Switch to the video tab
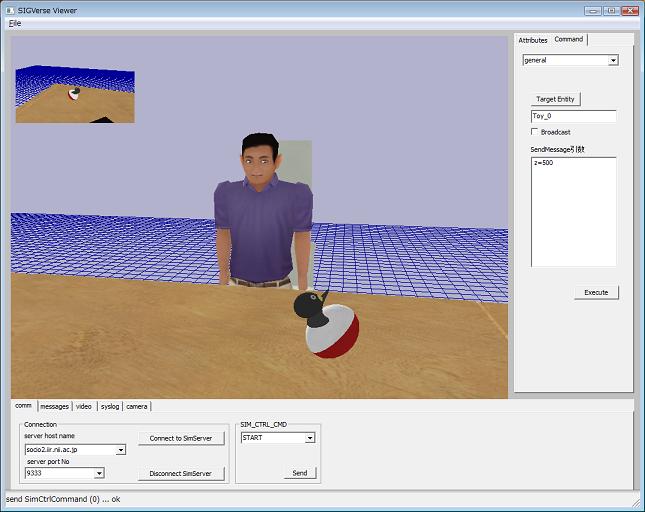This screenshot has width=645, height=512. tap(84, 406)
